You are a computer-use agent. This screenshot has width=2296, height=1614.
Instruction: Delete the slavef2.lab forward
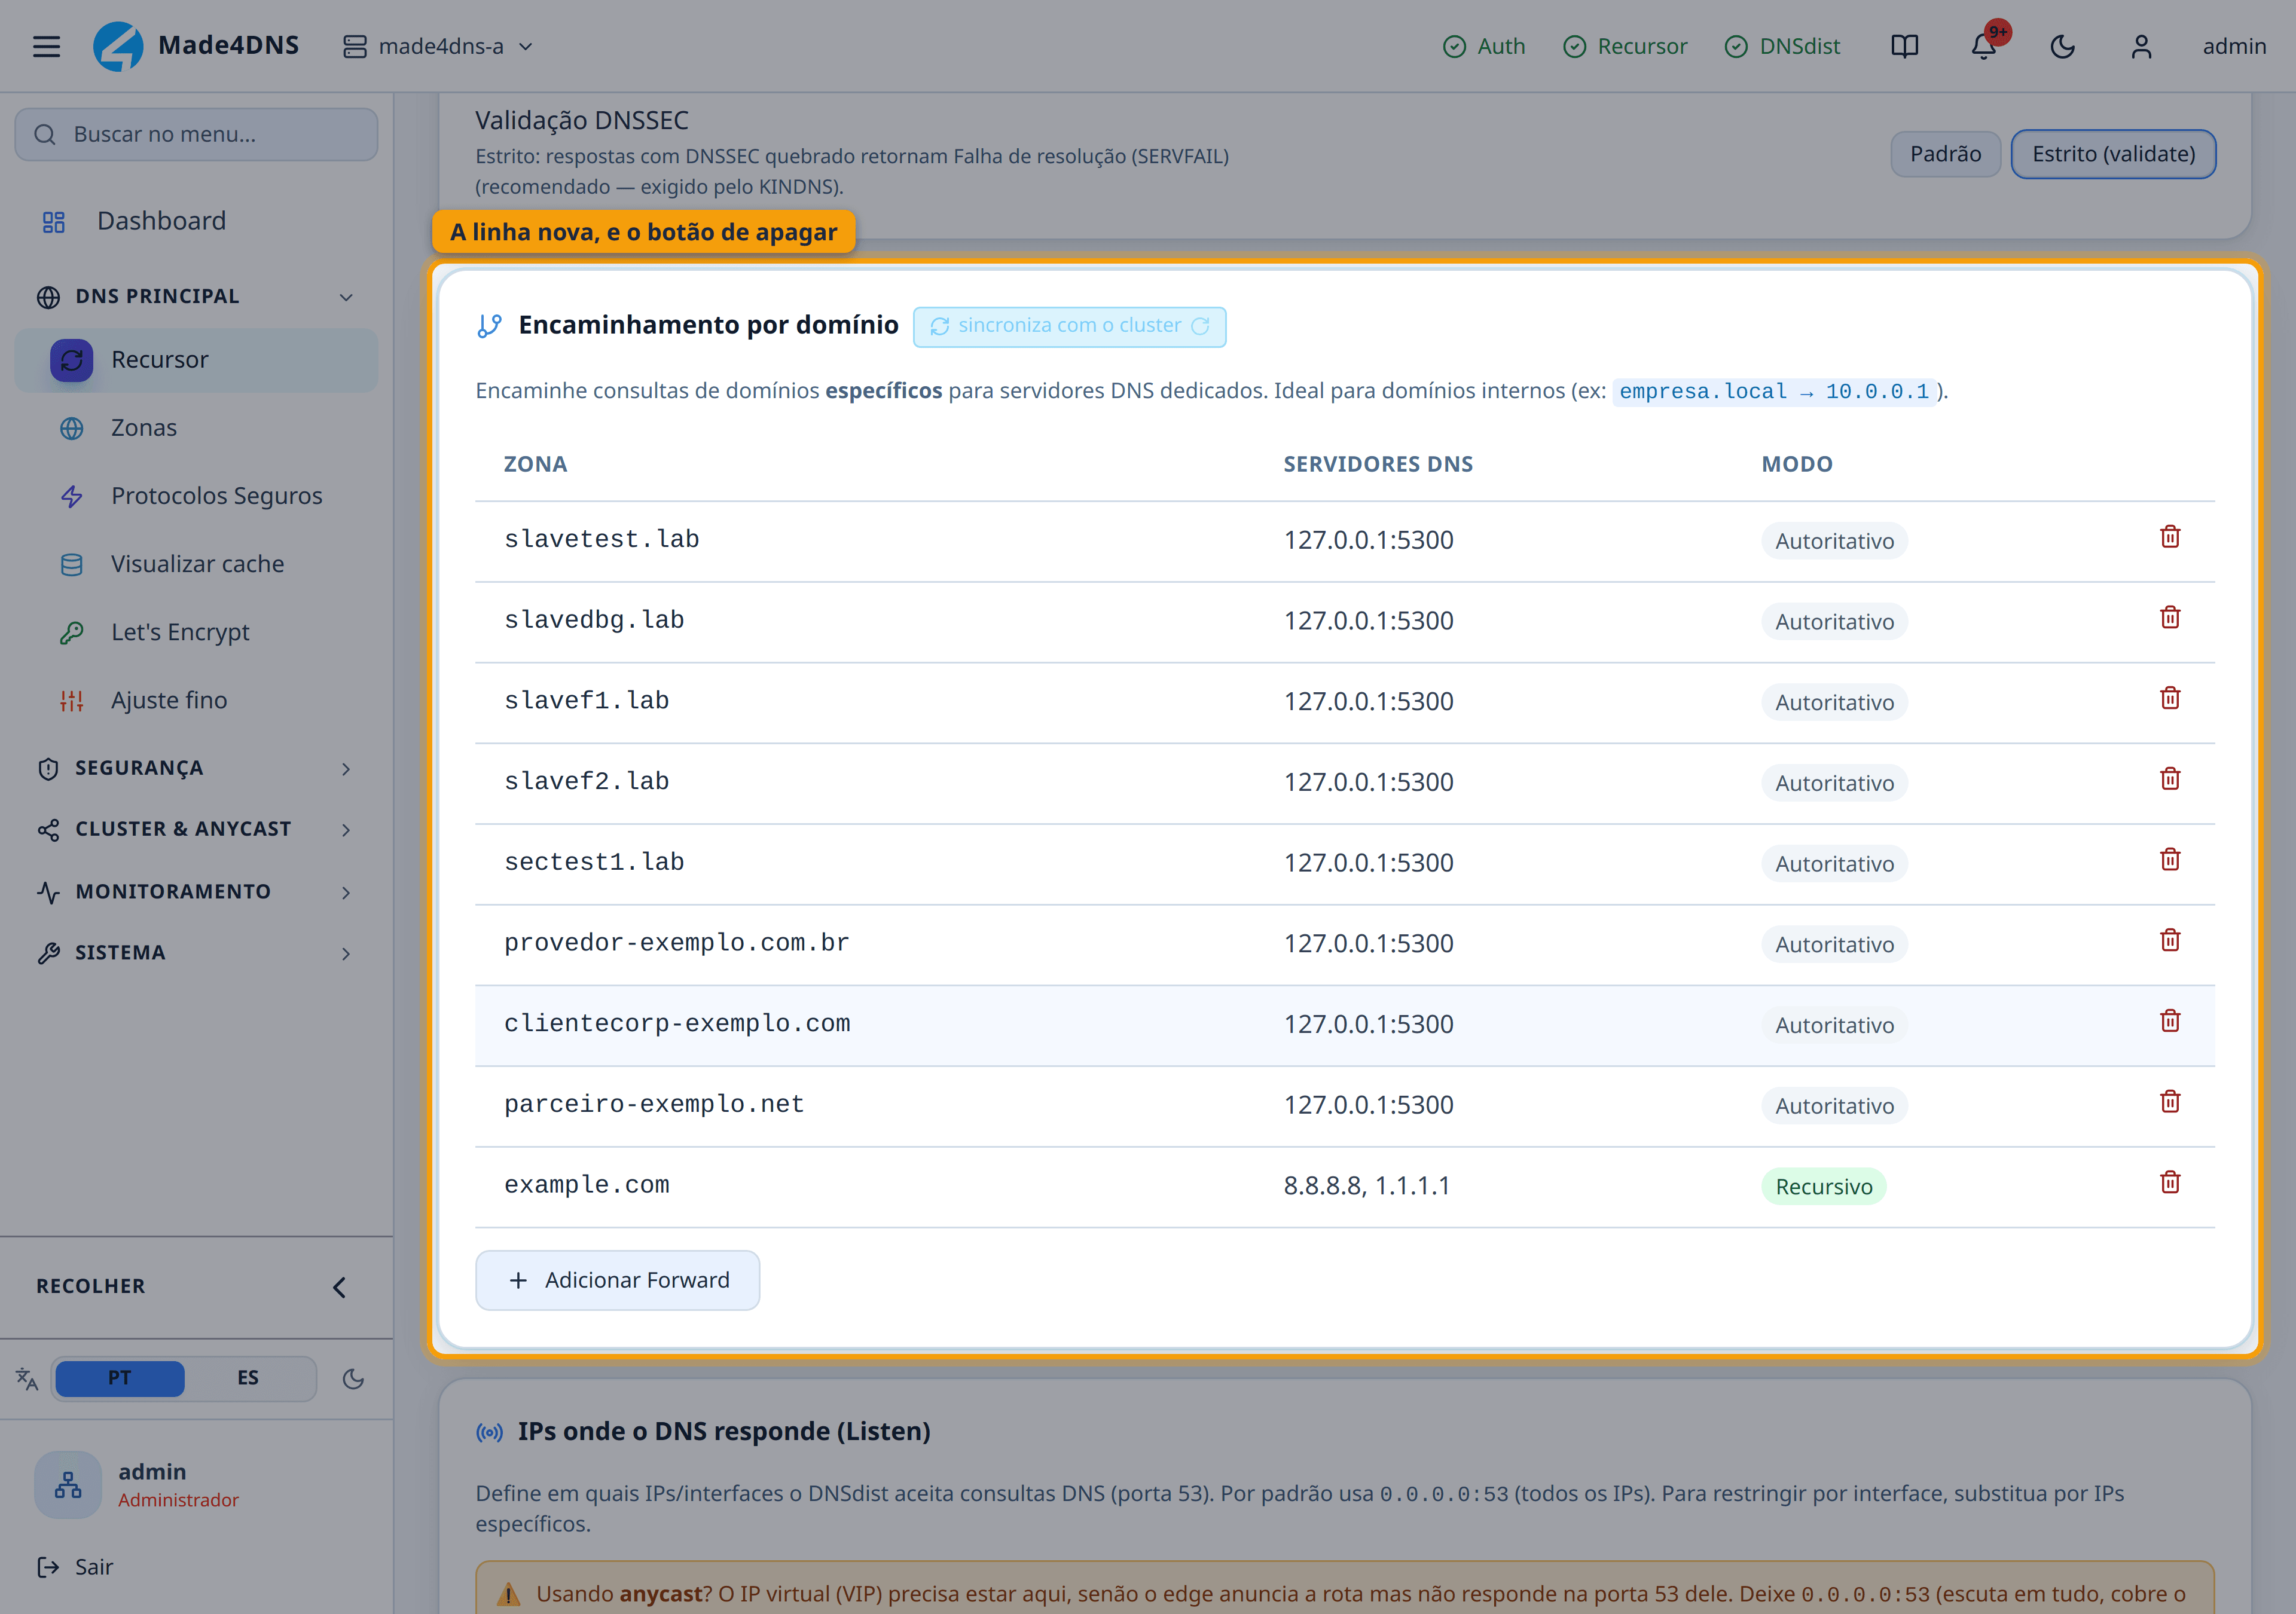point(2170,779)
